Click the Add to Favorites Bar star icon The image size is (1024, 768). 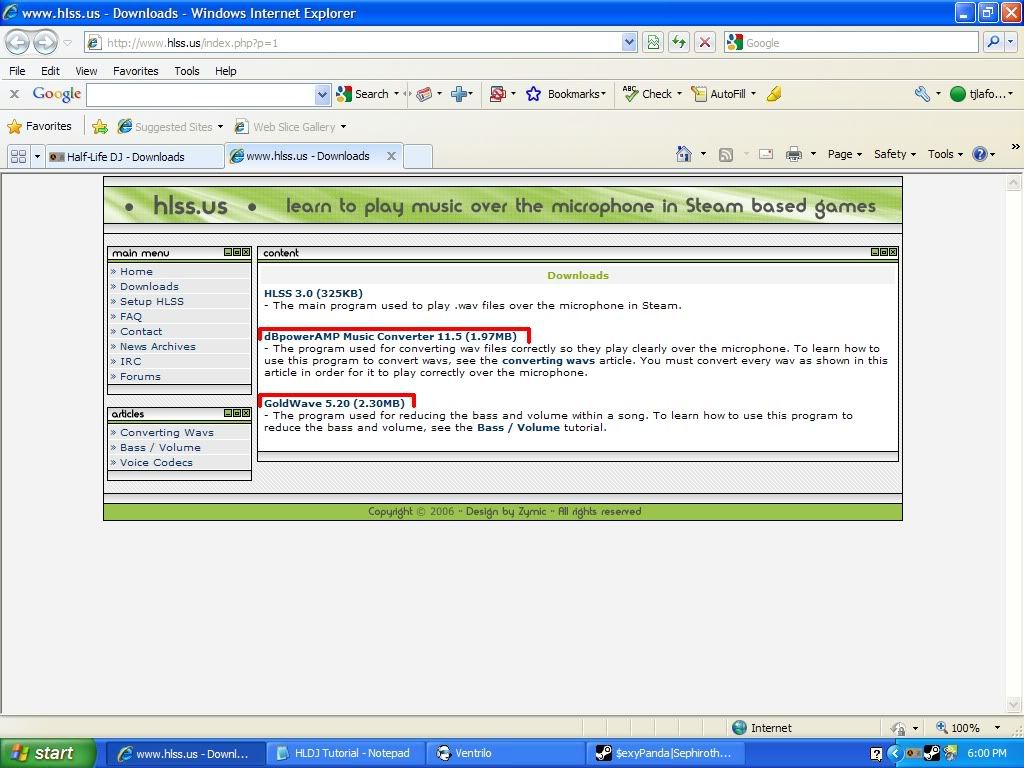click(100, 127)
